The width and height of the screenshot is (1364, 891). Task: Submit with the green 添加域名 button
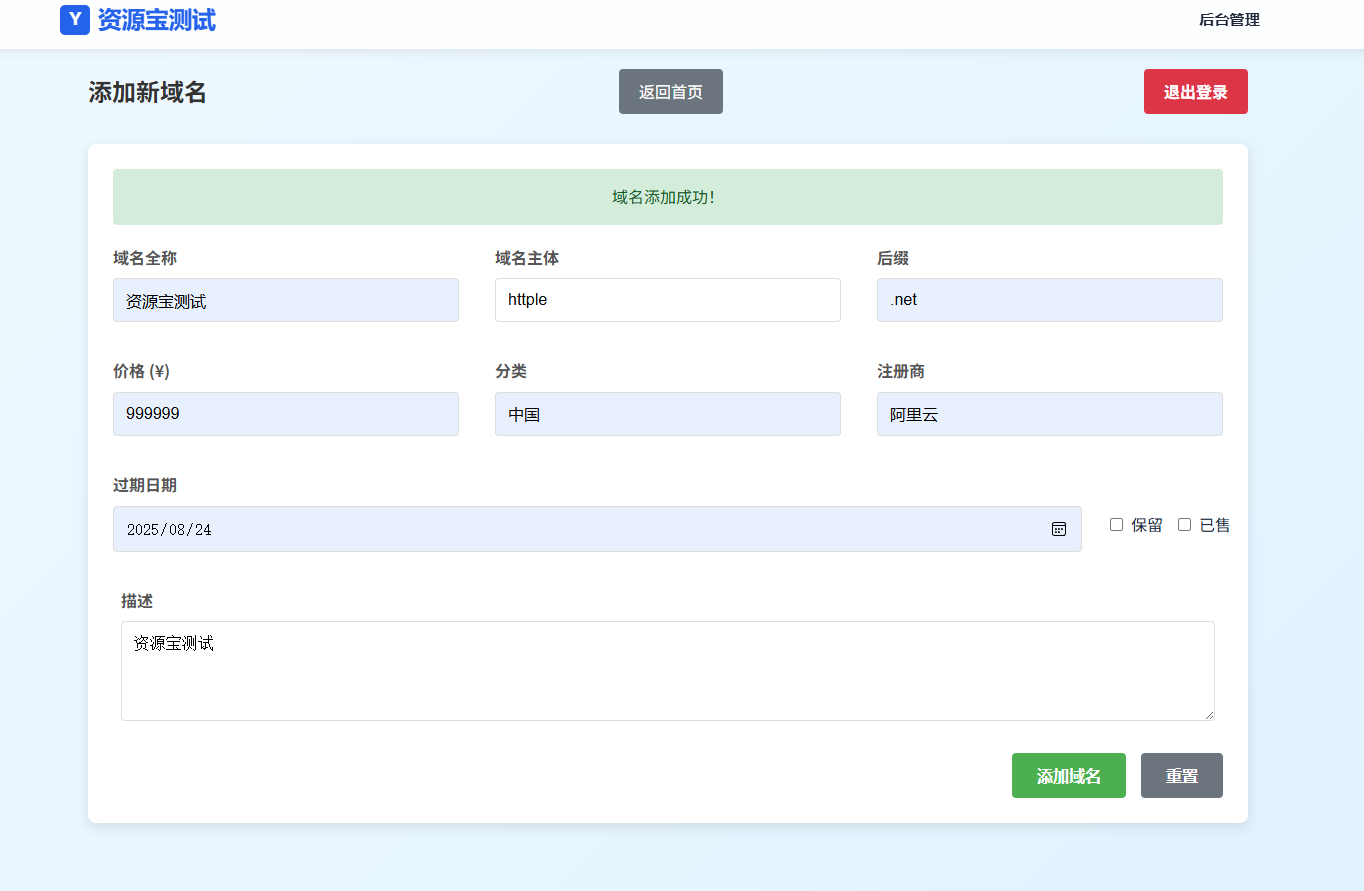click(x=1068, y=776)
